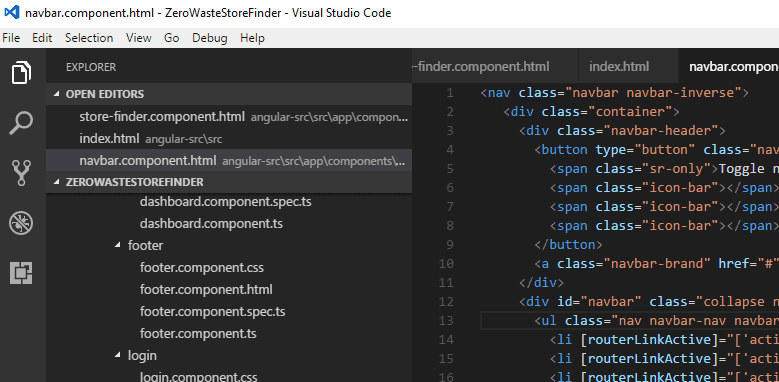Switch to the store-finder.component.html tab
This screenshot has width=779, height=382.
click(x=495, y=67)
